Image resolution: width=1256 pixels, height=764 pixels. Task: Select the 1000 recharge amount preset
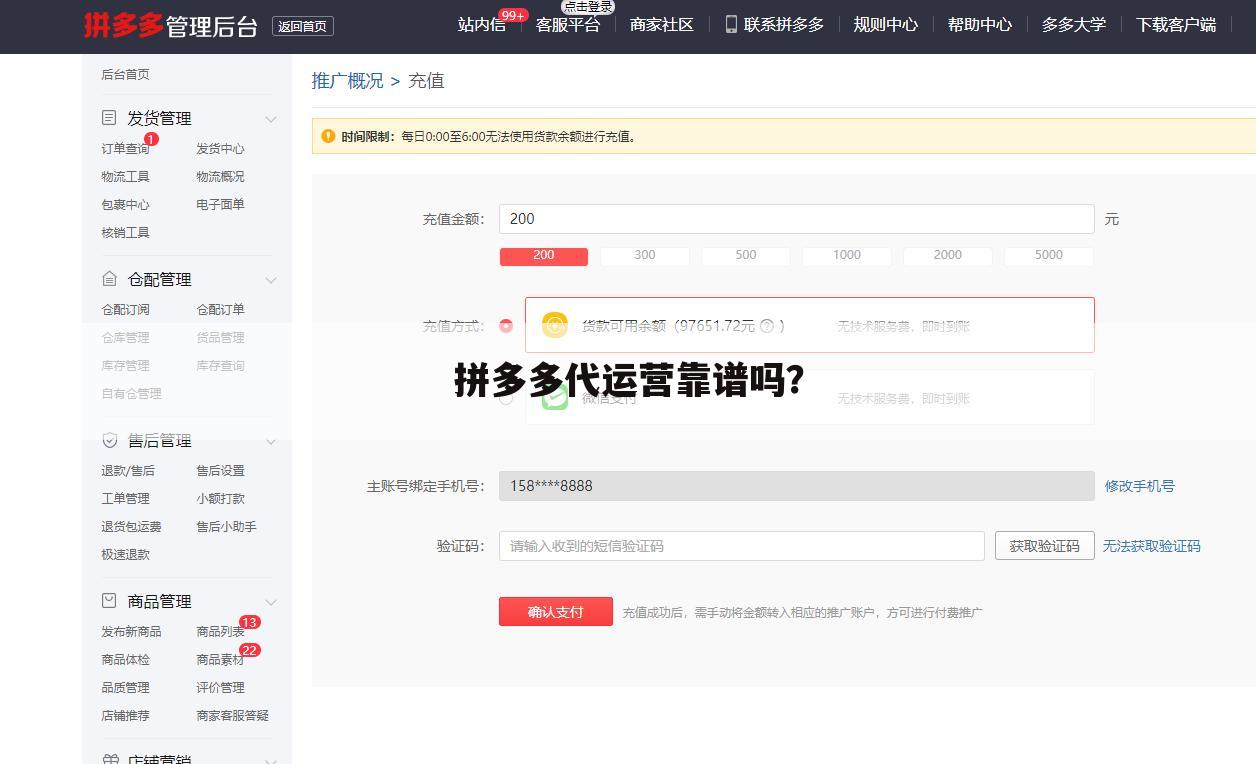coord(846,255)
